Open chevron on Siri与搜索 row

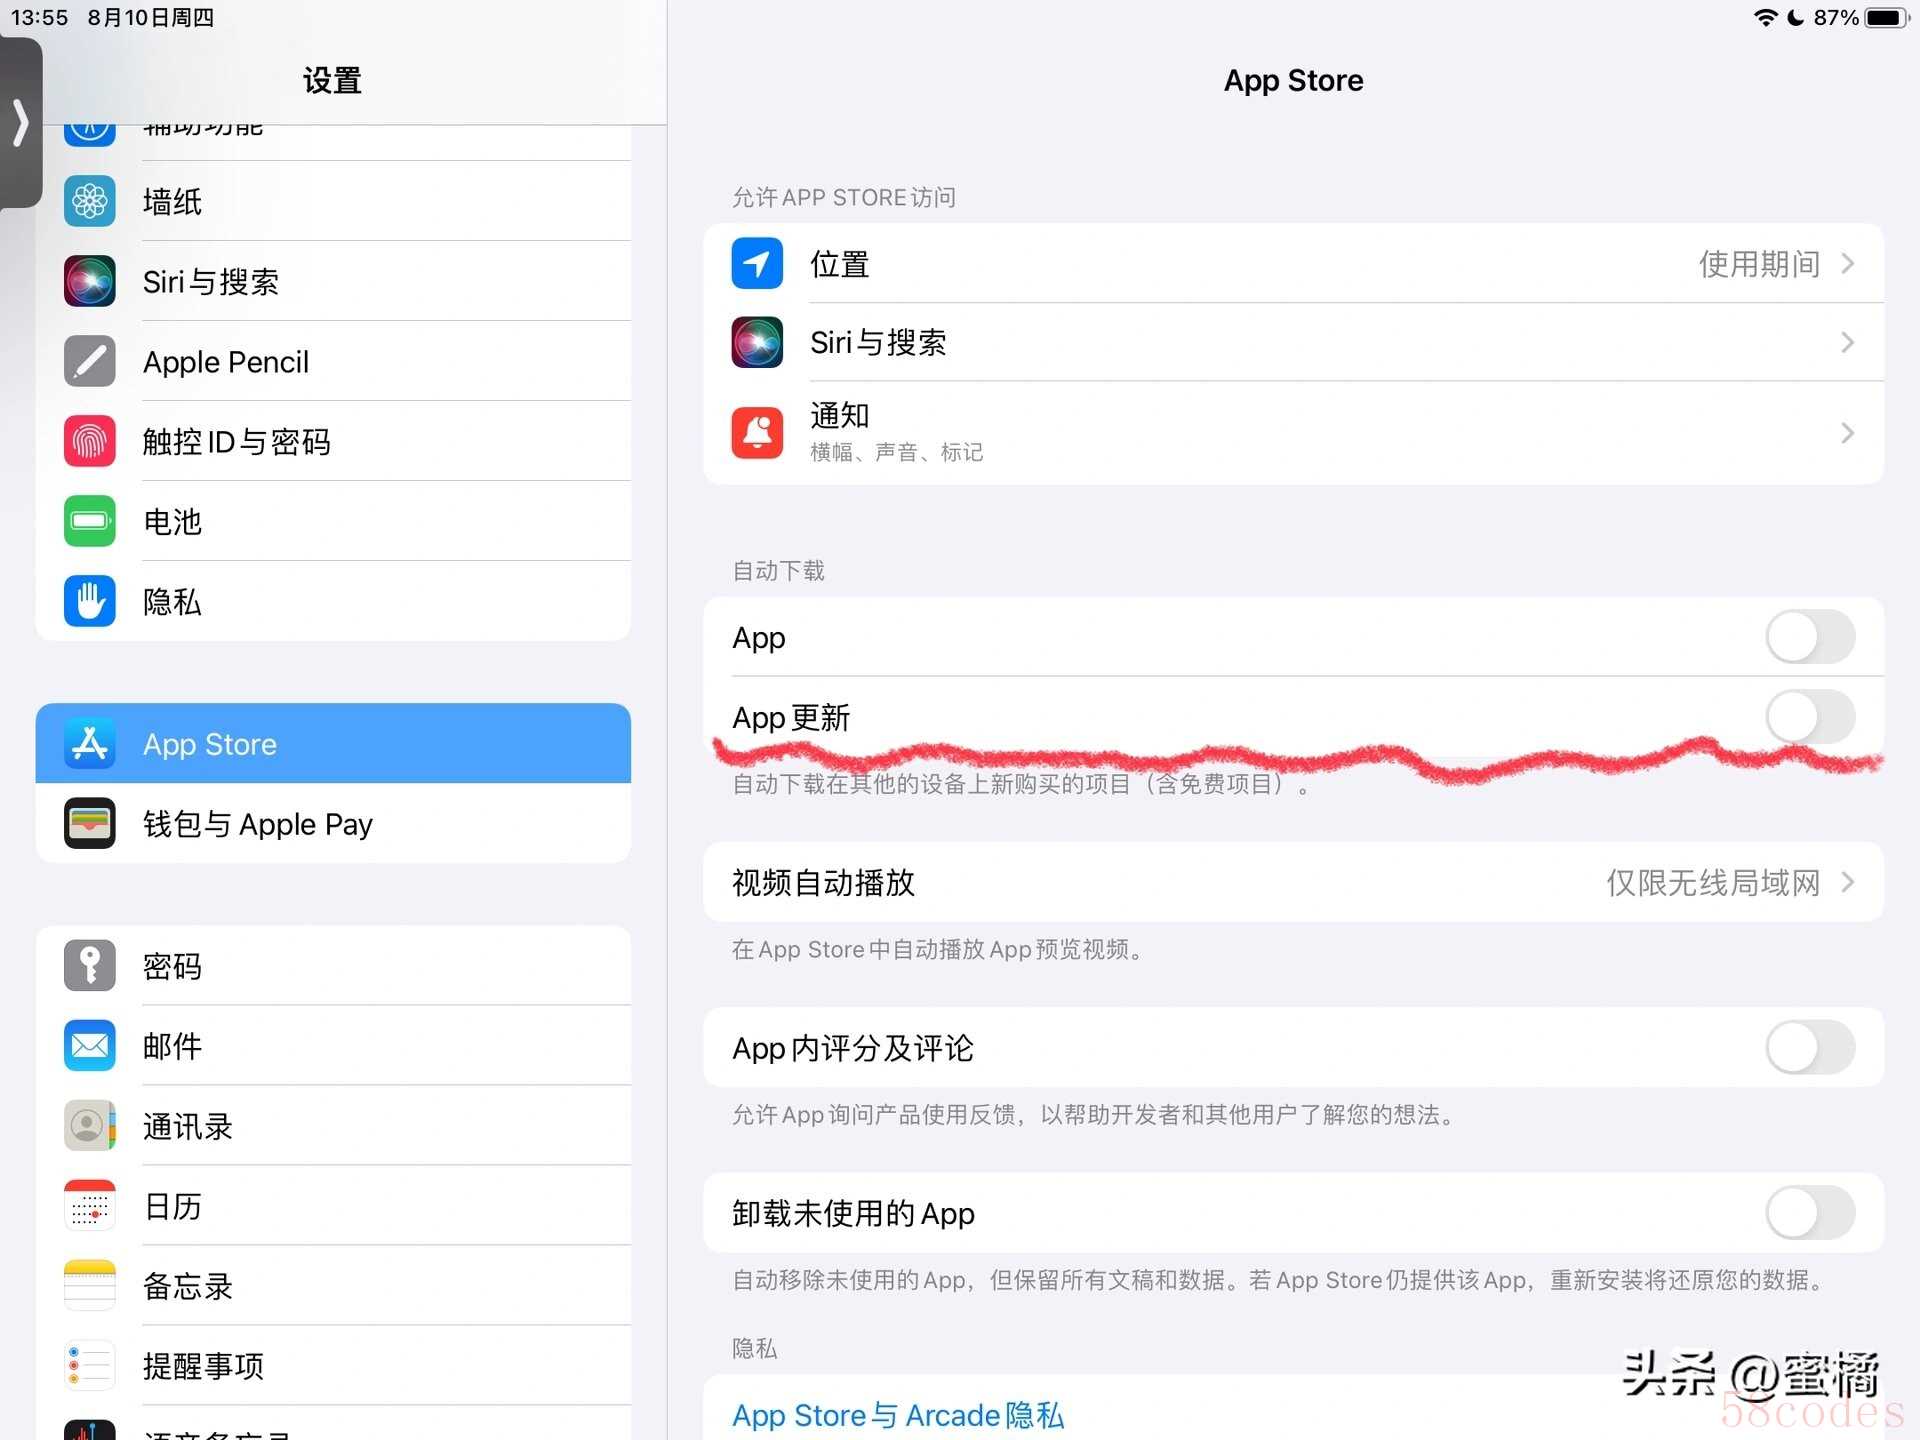tap(1848, 342)
